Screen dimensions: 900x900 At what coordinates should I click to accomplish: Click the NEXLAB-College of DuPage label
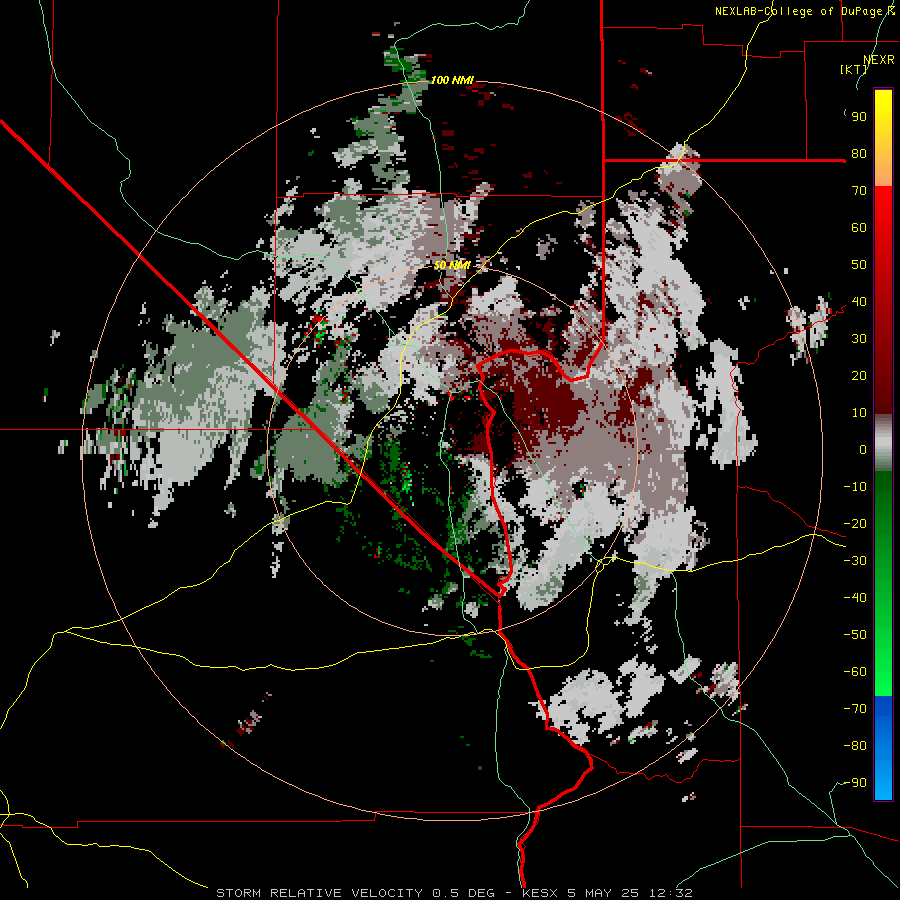[804, 11]
